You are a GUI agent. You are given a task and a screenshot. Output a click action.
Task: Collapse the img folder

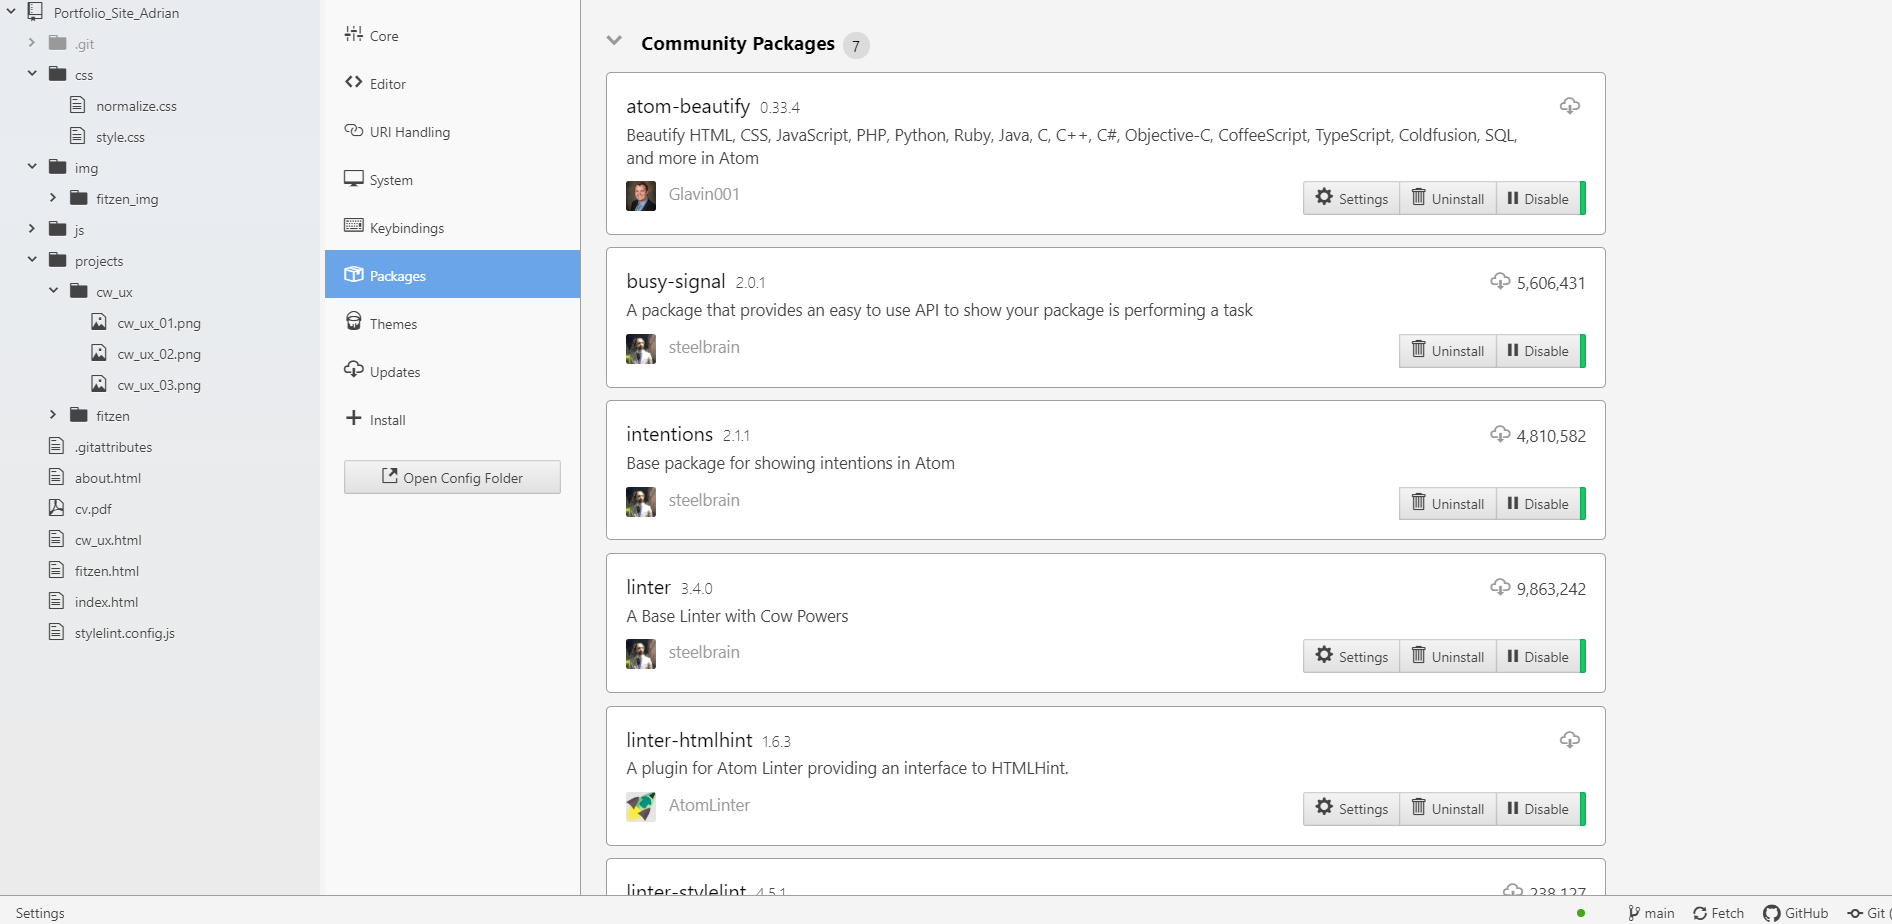pyautogui.click(x=32, y=167)
